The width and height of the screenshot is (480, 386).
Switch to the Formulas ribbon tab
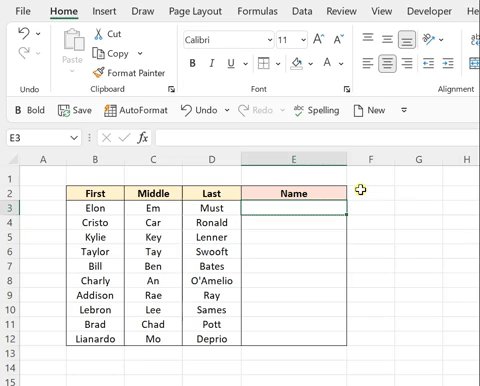(257, 11)
